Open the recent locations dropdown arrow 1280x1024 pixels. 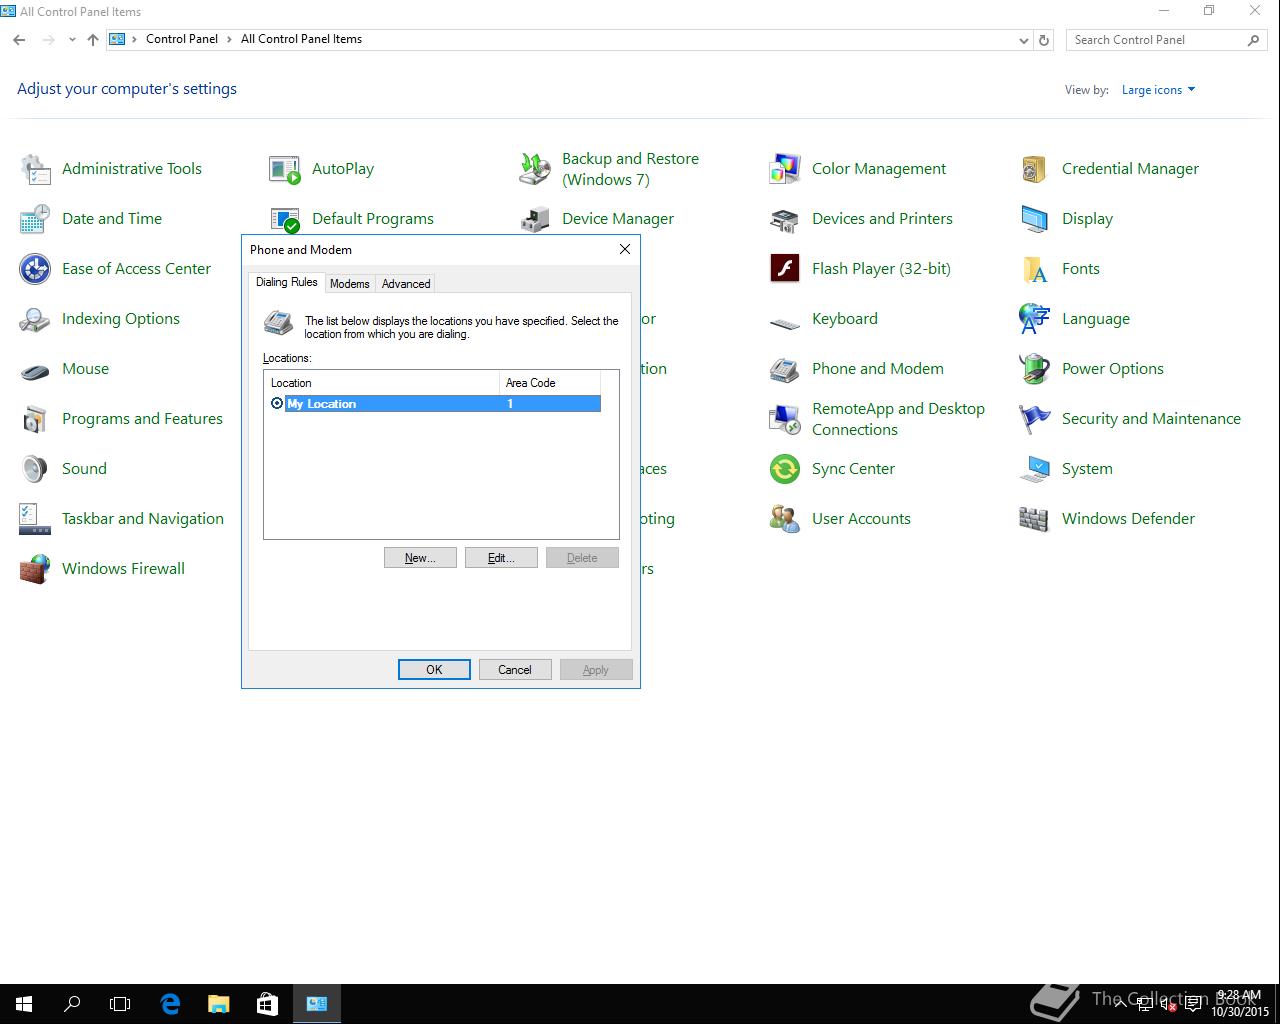click(72, 40)
